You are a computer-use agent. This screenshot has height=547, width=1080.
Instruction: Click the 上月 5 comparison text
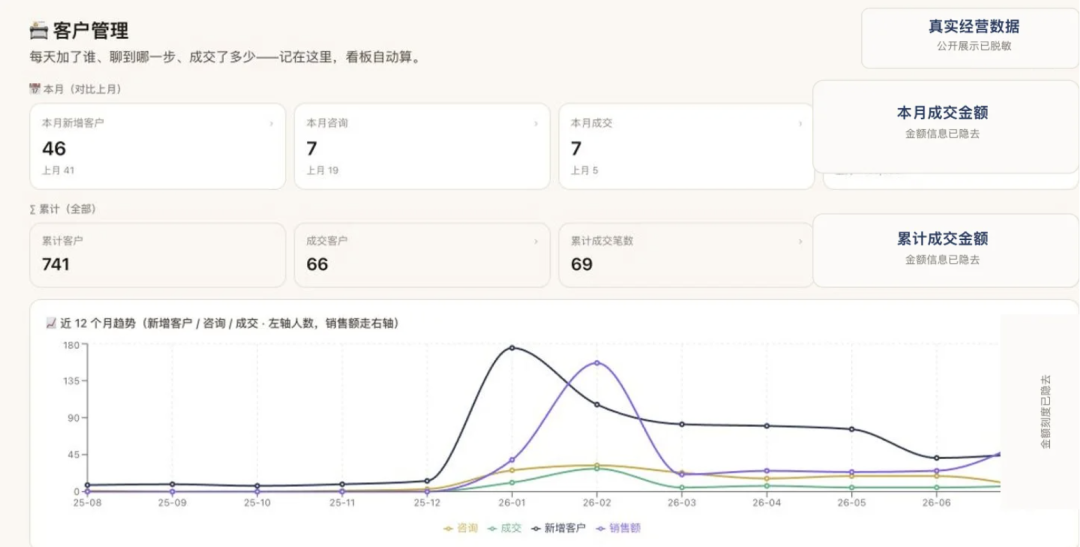[x=585, y=170]
